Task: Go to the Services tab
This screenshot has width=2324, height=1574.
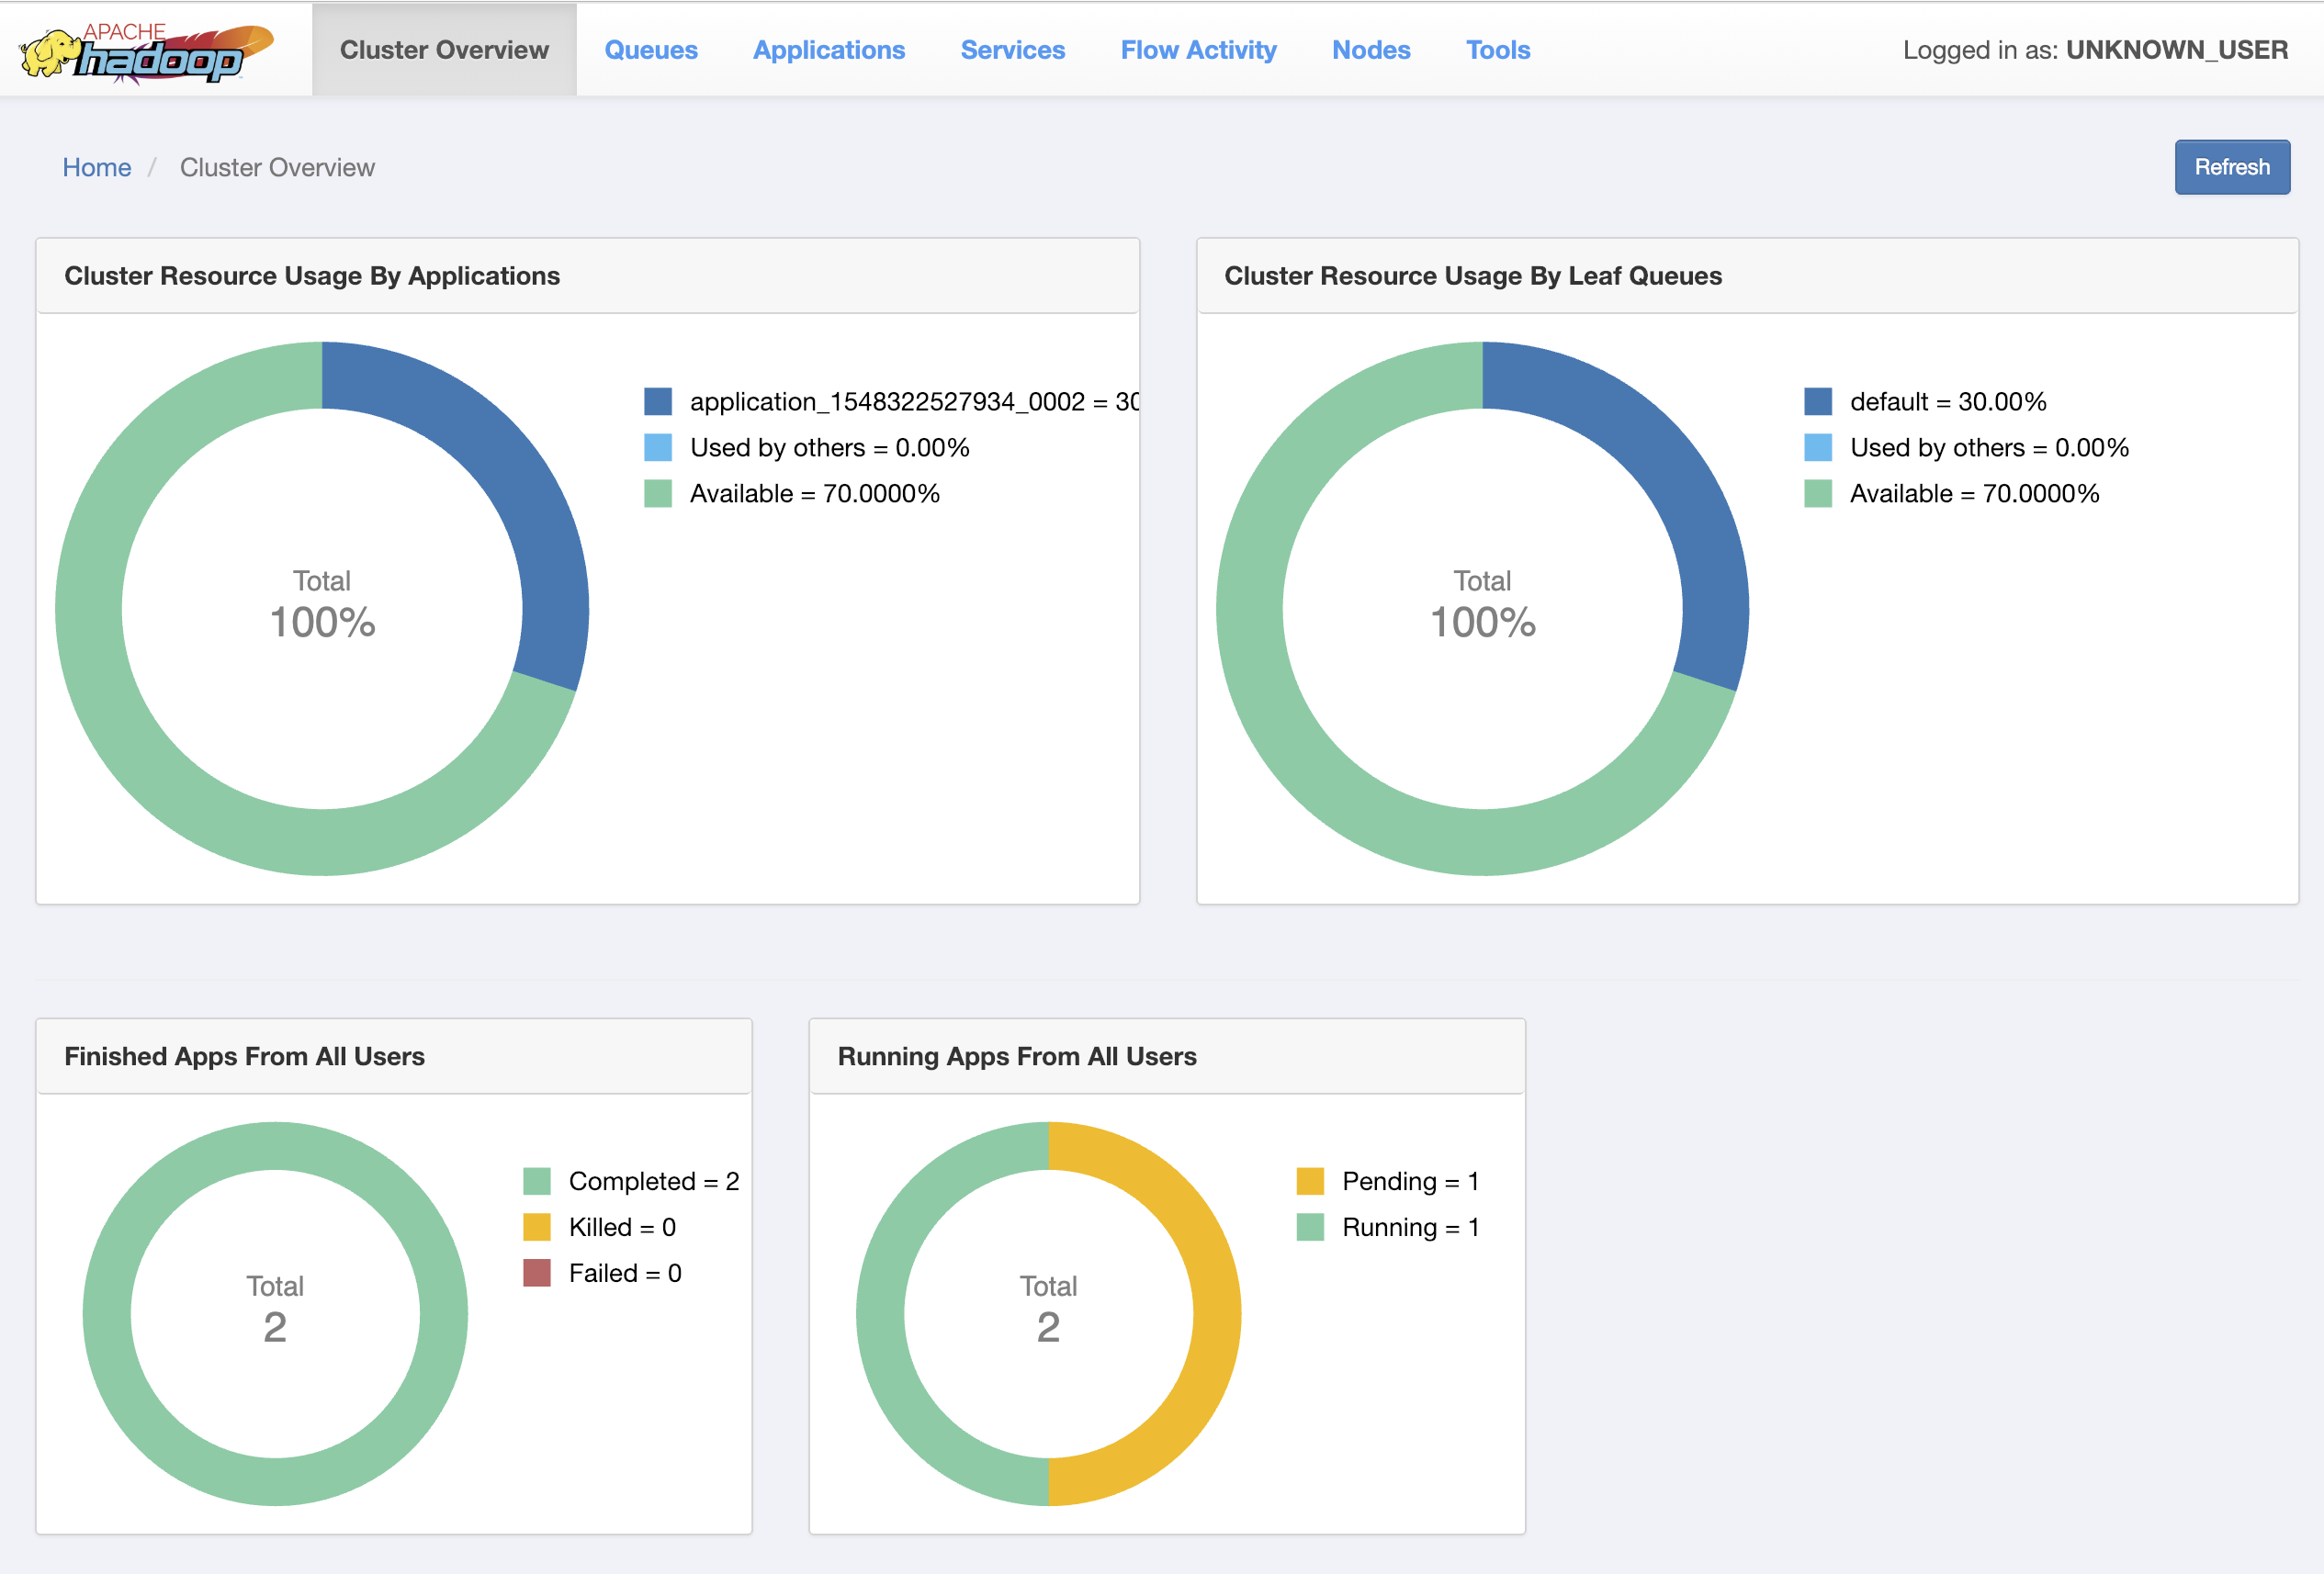Action: coord(1012,50)
